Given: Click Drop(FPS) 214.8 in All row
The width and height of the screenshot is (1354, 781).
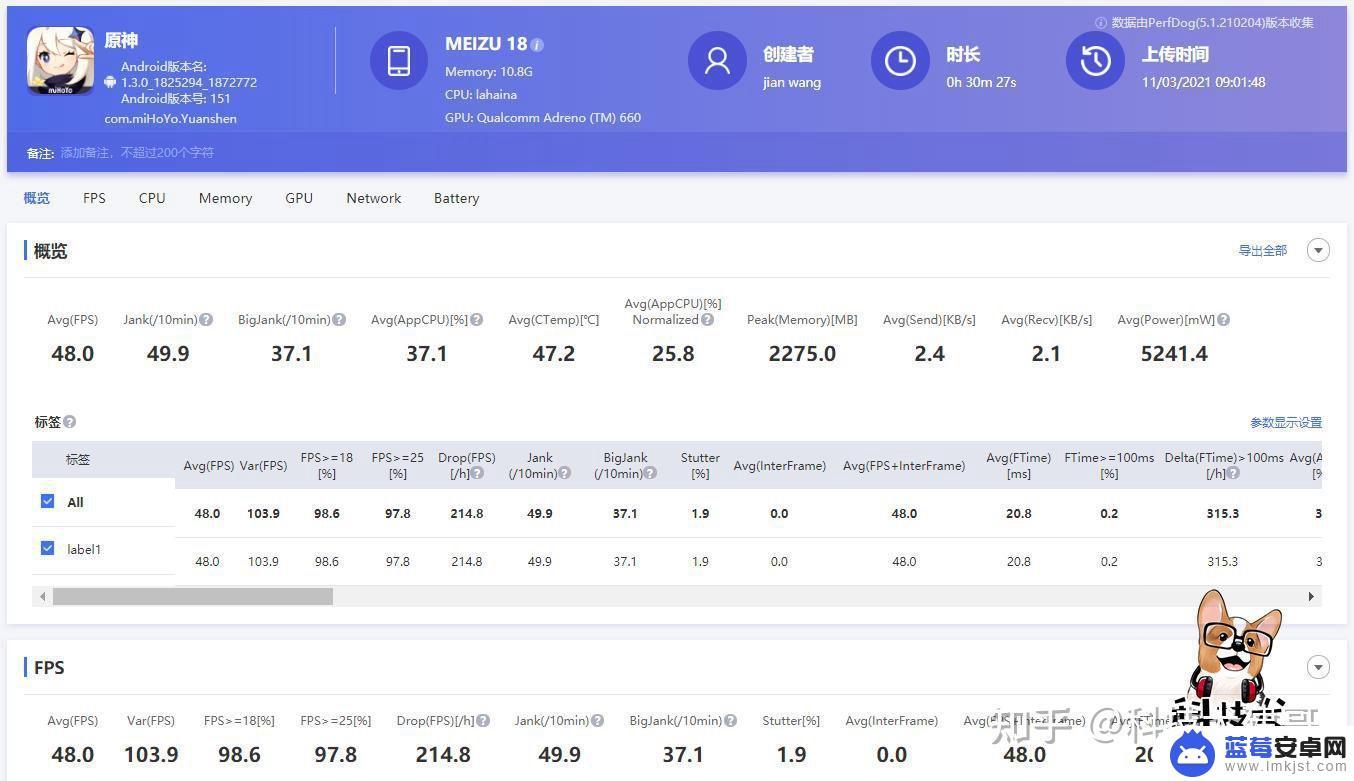Looking at the screenshot, I should point(467,513).
